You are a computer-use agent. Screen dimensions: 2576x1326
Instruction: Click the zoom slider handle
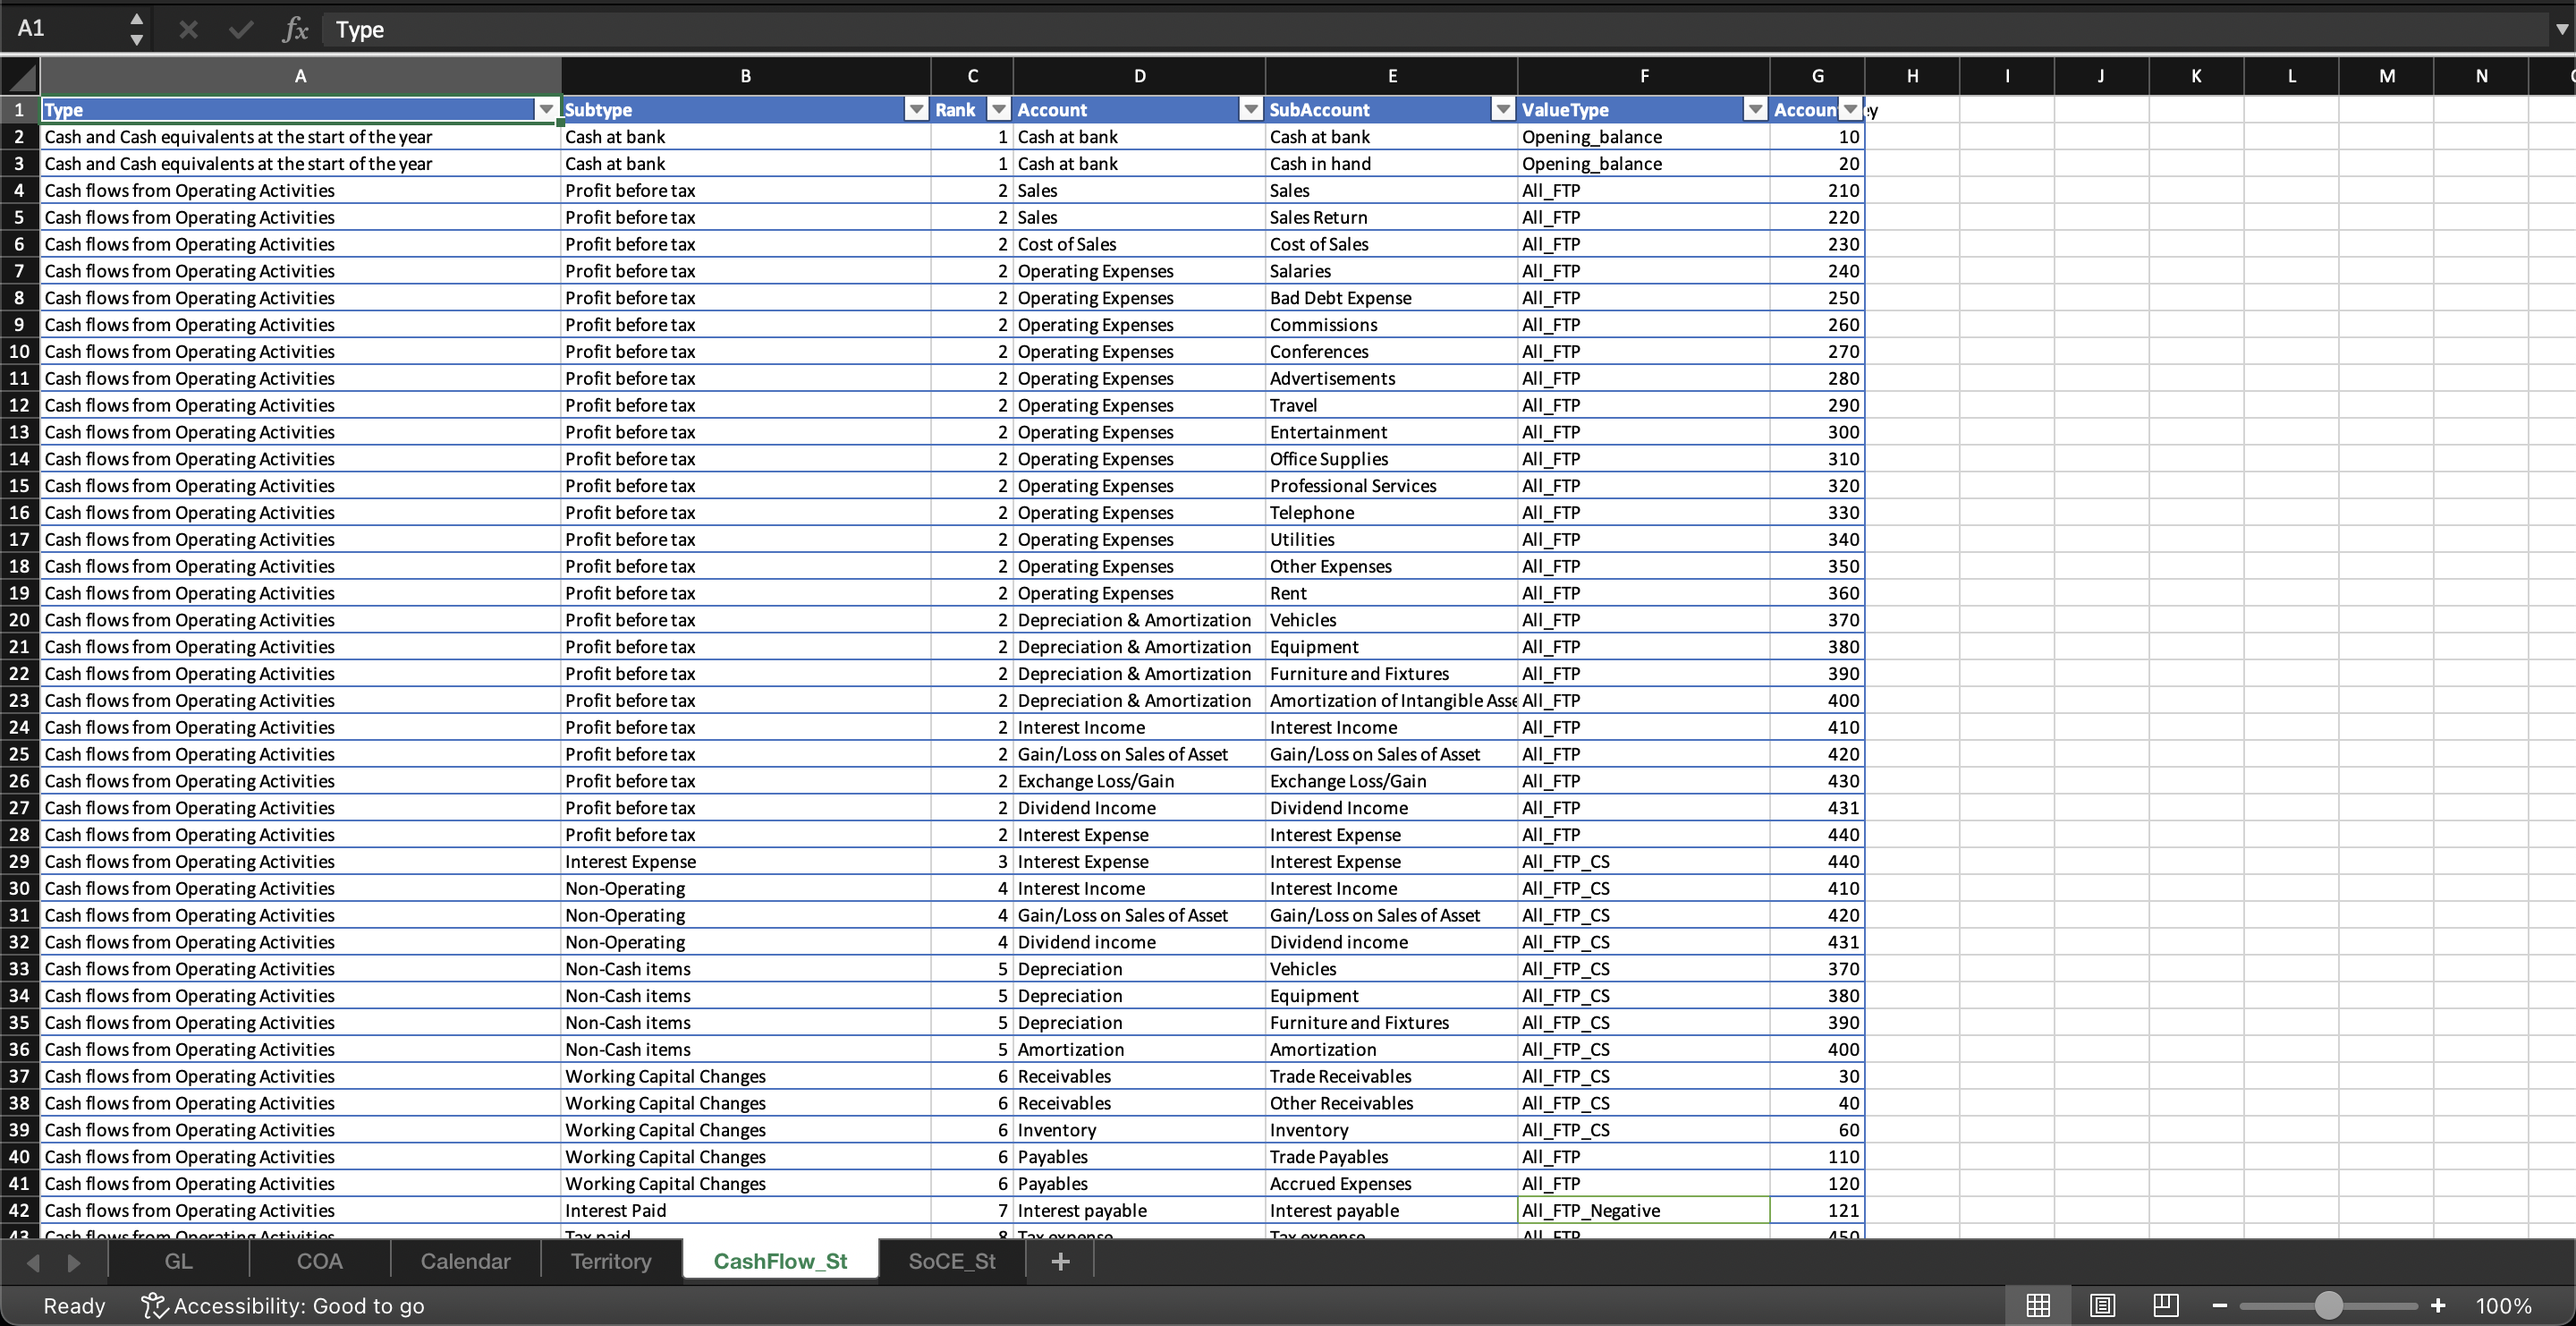point(2329,1305)
